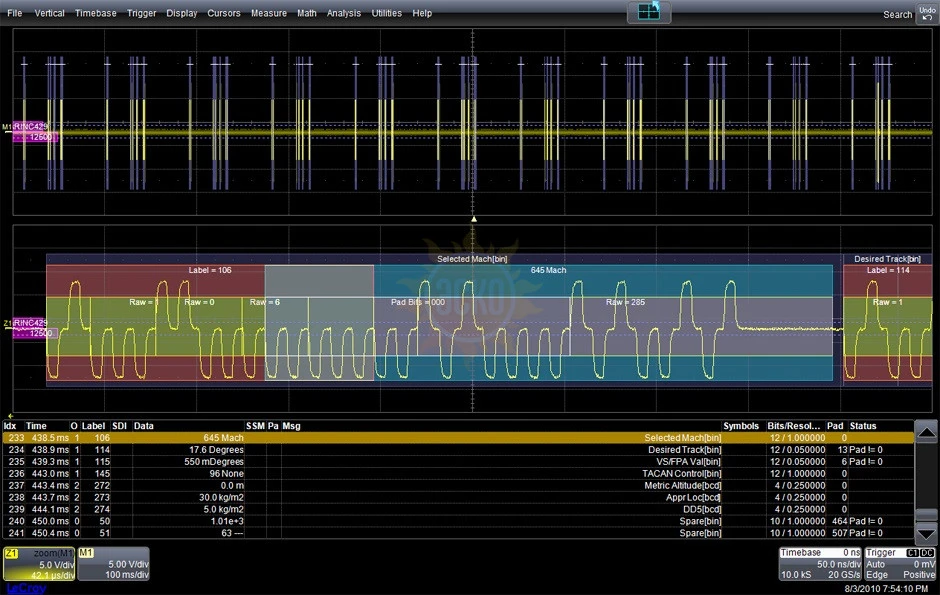Open the M1 memory descriptor box
Image resolution: width=940 pixels, height=595 pixels.
coord(113,564)
